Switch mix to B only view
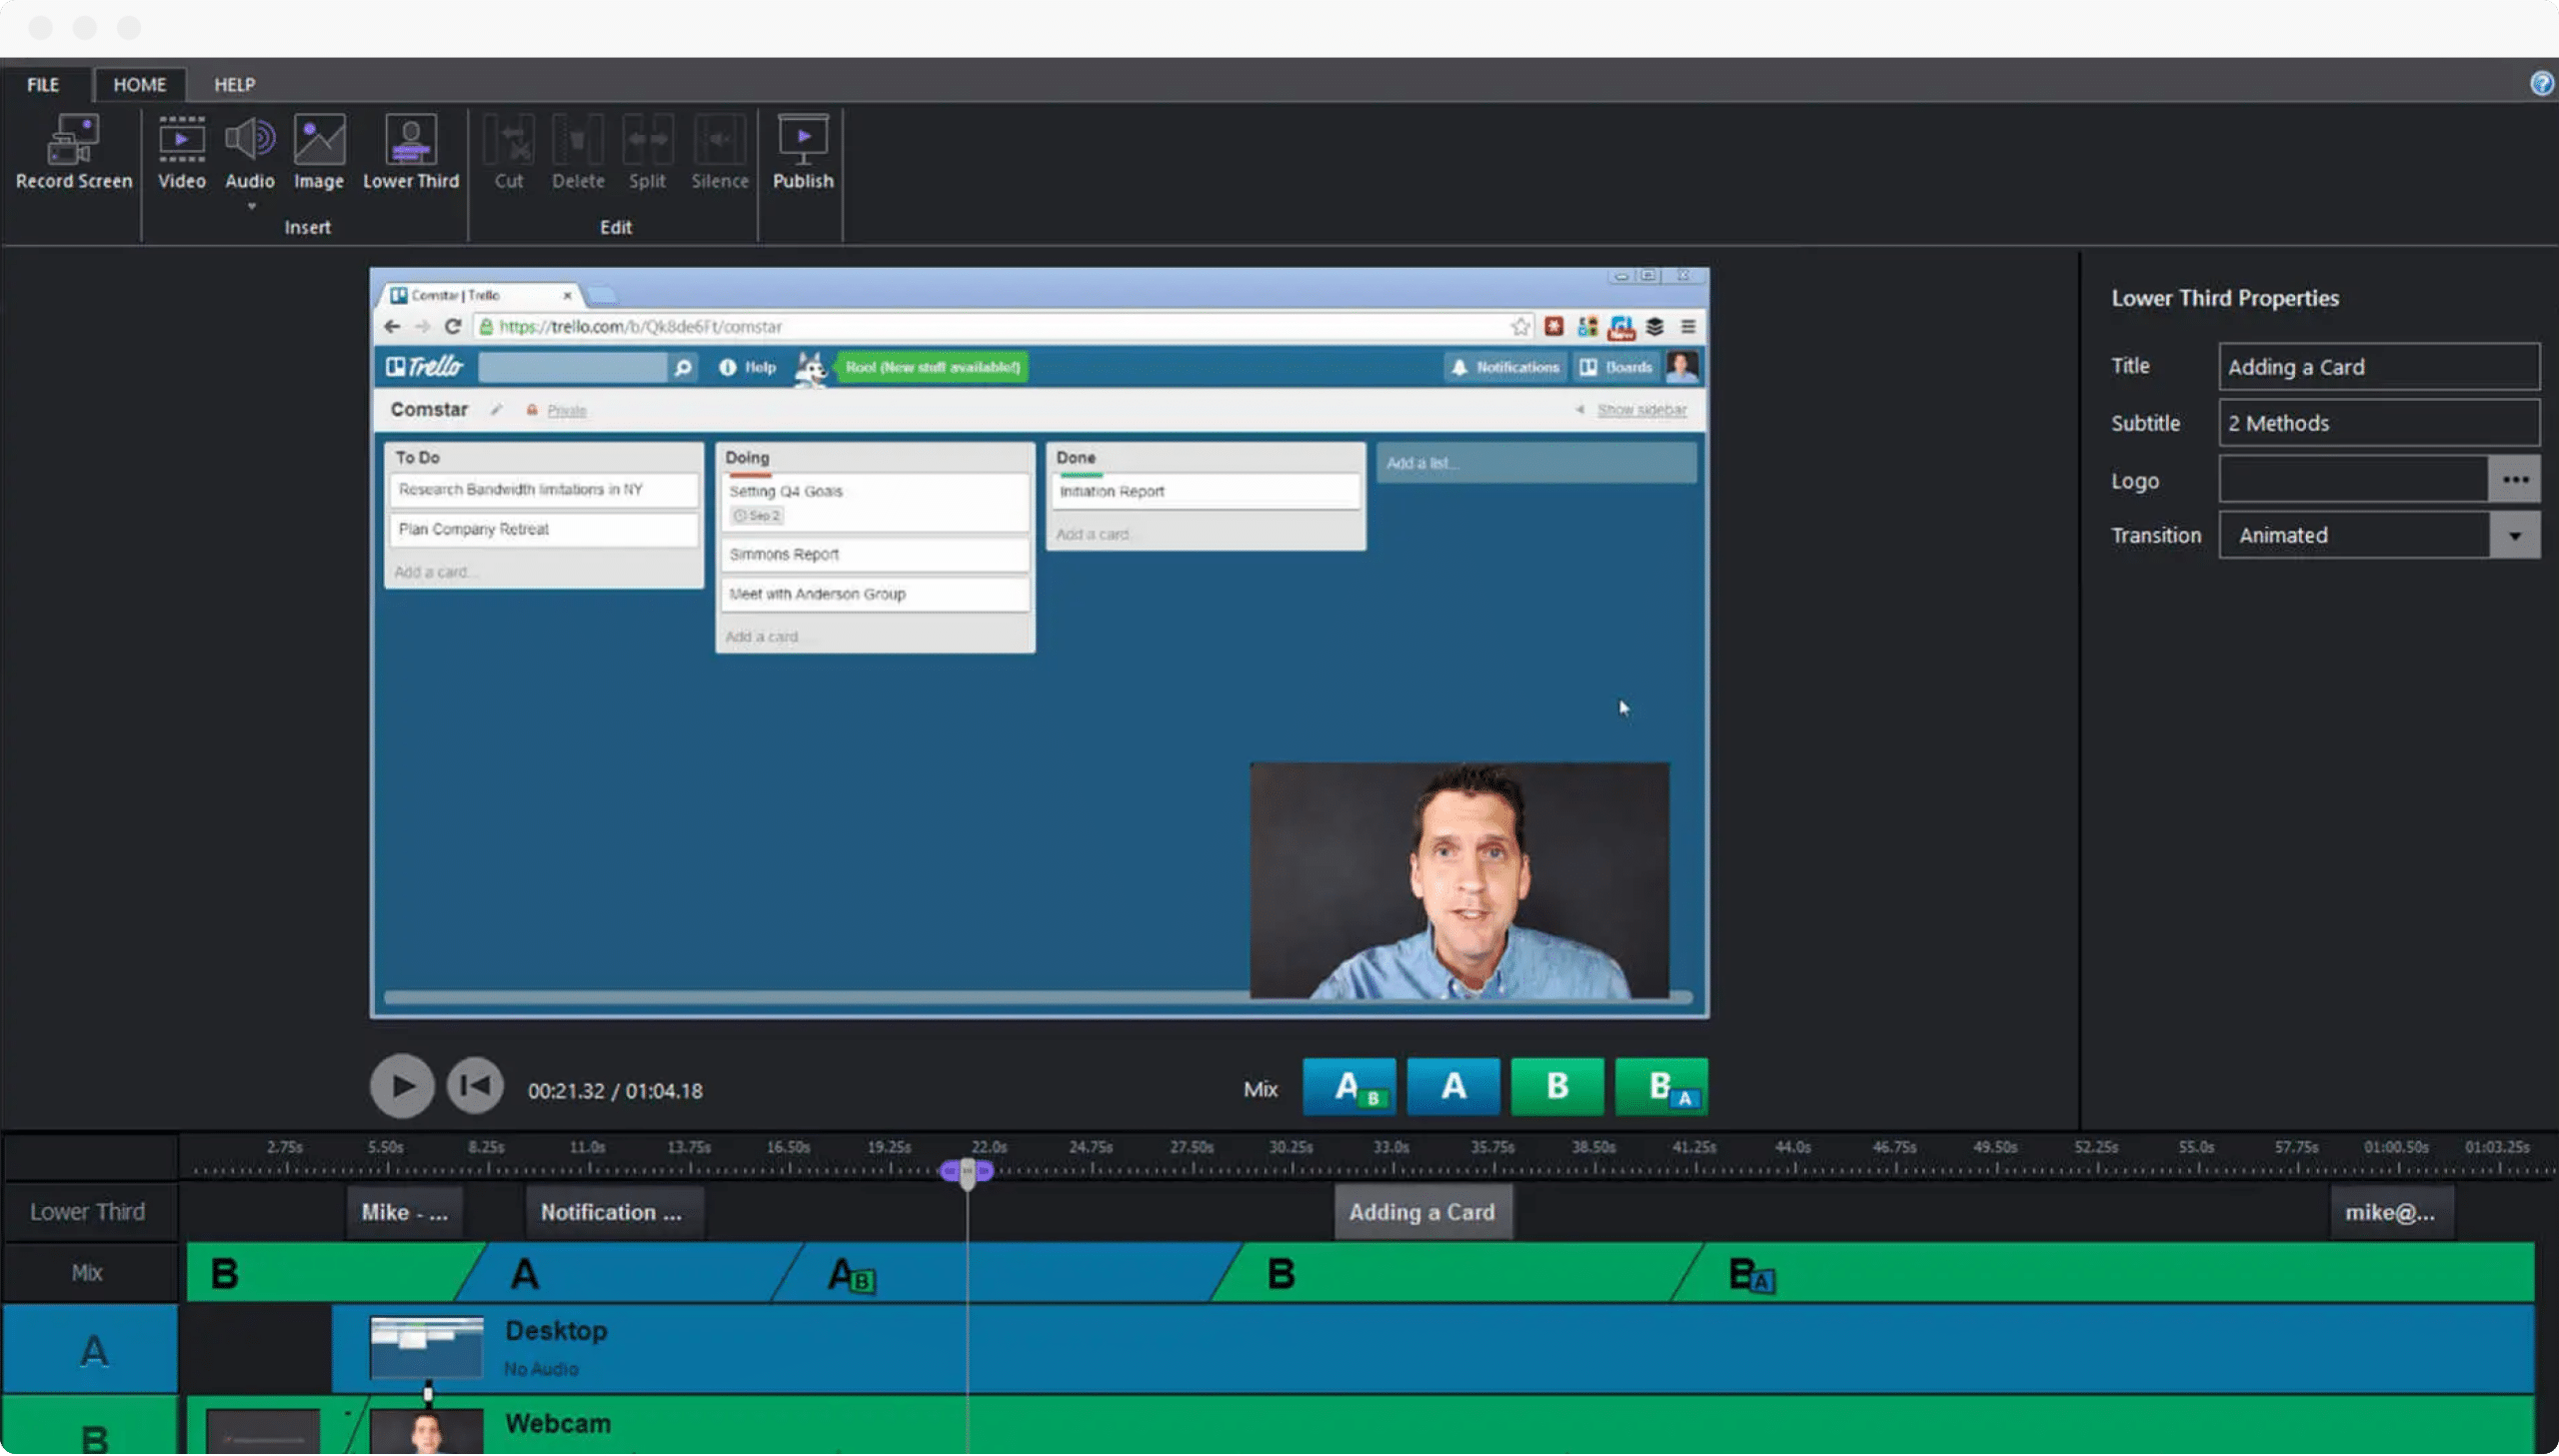2559x1456 pixels. [x=1556, y=1087]
